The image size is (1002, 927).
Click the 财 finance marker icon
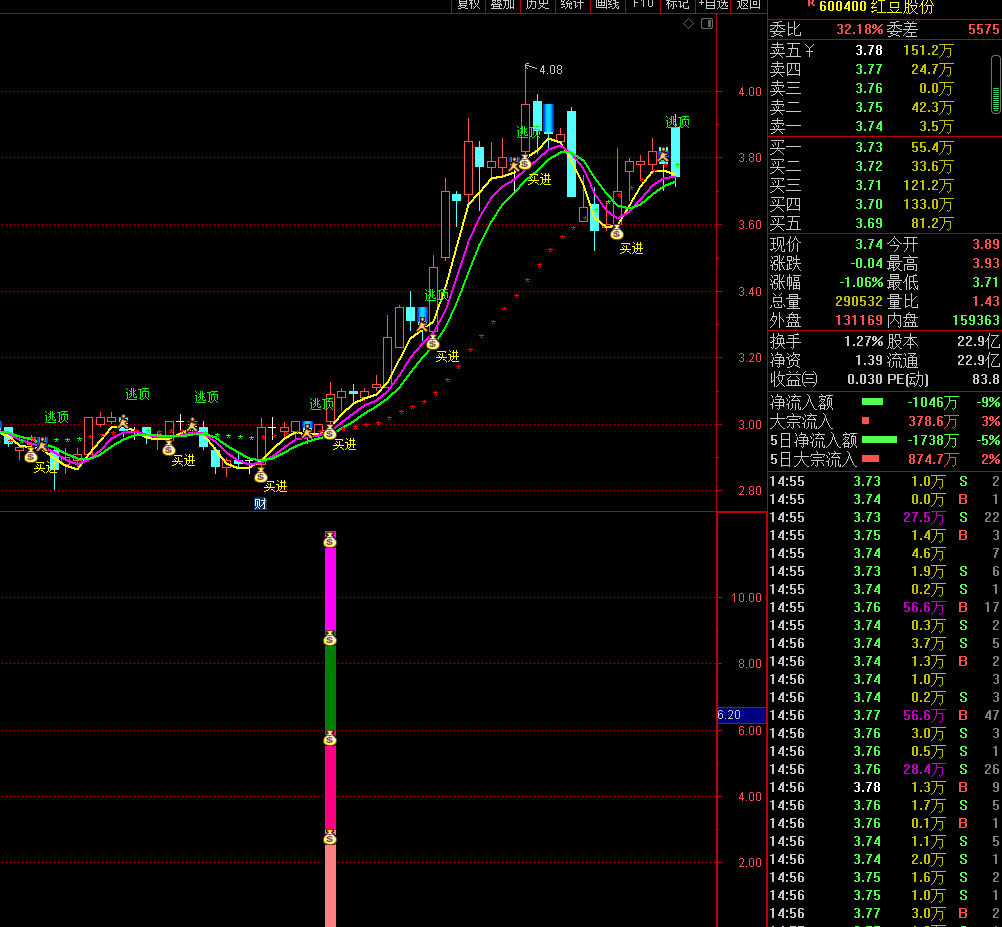(x=260, y=504)
